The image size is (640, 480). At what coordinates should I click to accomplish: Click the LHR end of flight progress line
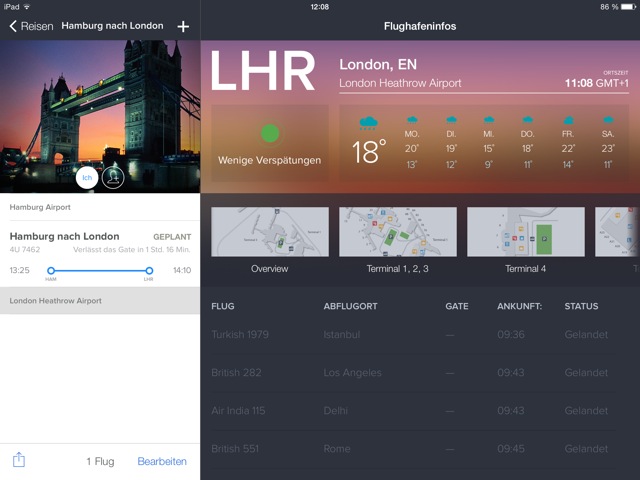pyautogui.click(x=149, y=270)
